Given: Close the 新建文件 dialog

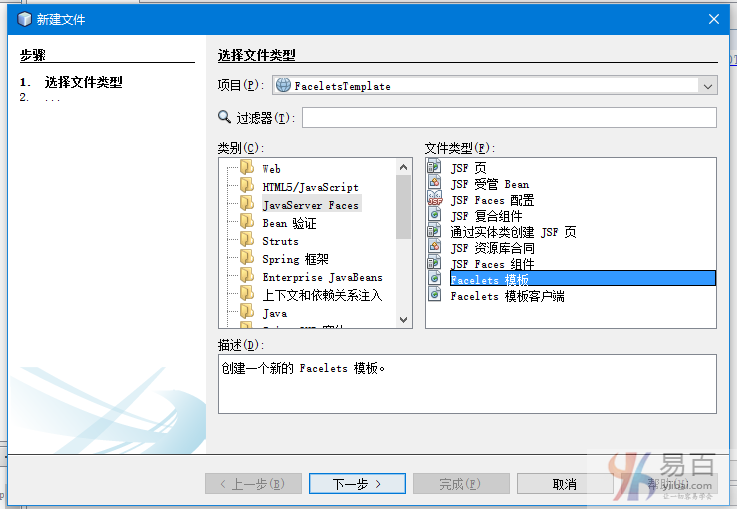Looking at the screenshot, I should click(714, 19).
